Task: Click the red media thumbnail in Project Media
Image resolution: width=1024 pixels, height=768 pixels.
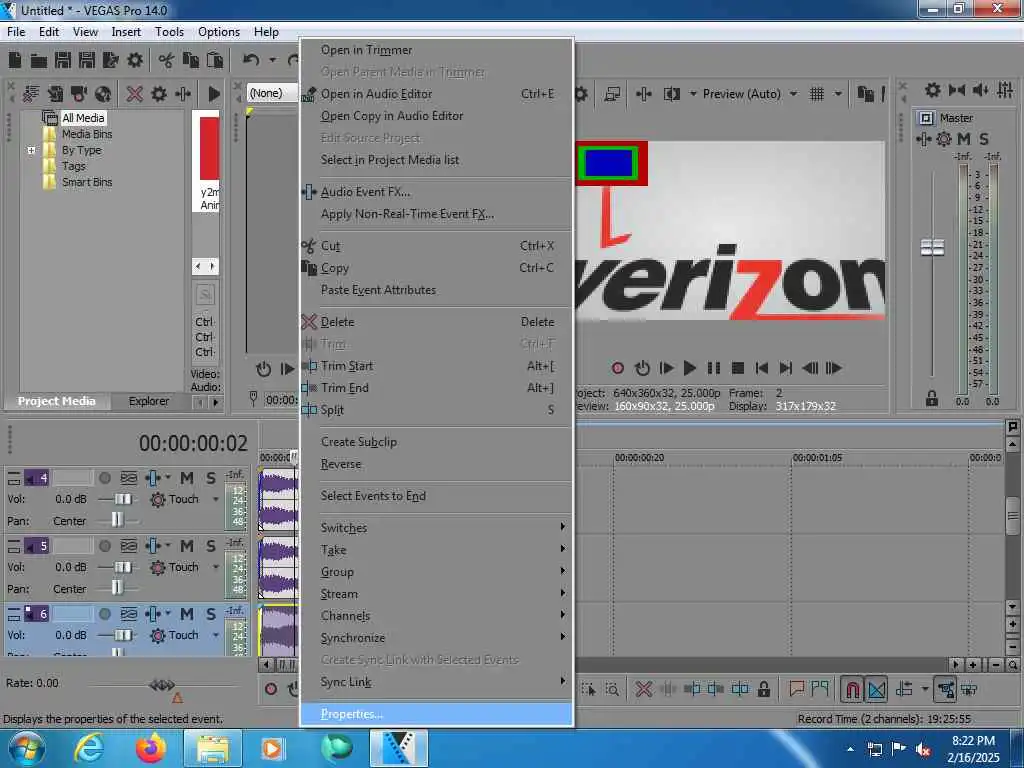Action: pos(209,148)
